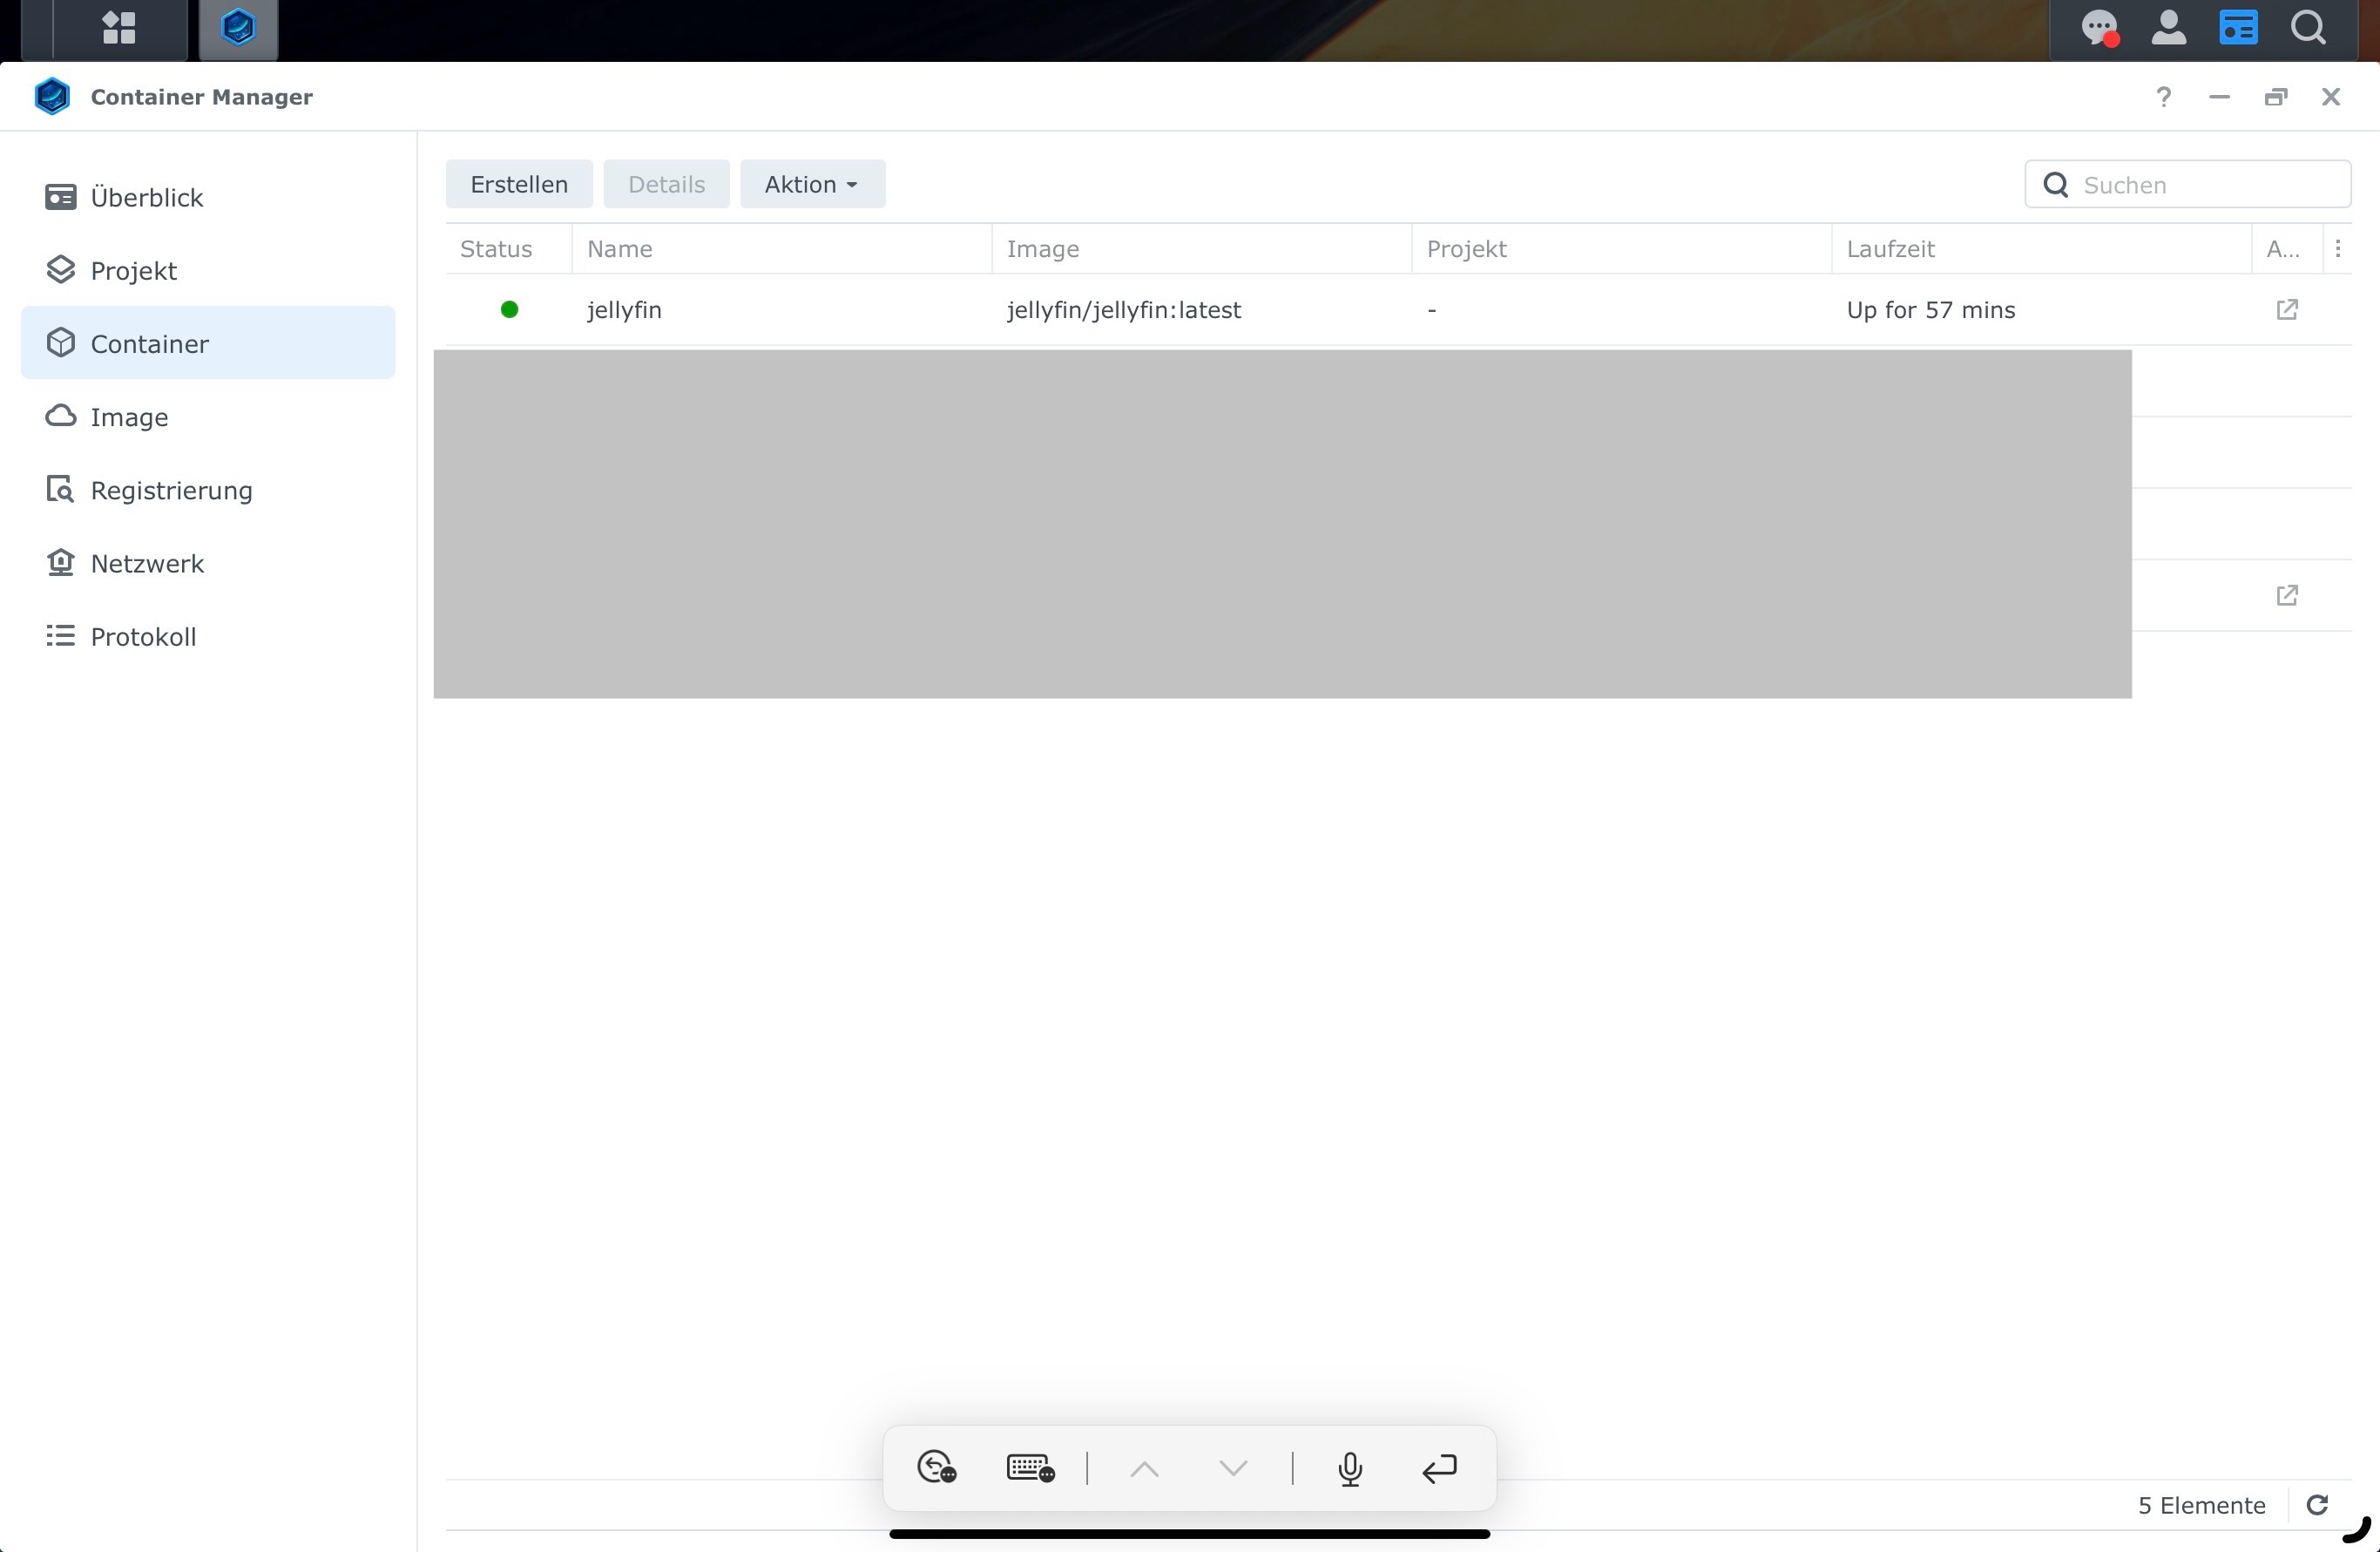The width and height of the screenshot is (2380, 1552).
Task: Open the DSM main menu grid icon
Action: point(119,28)
